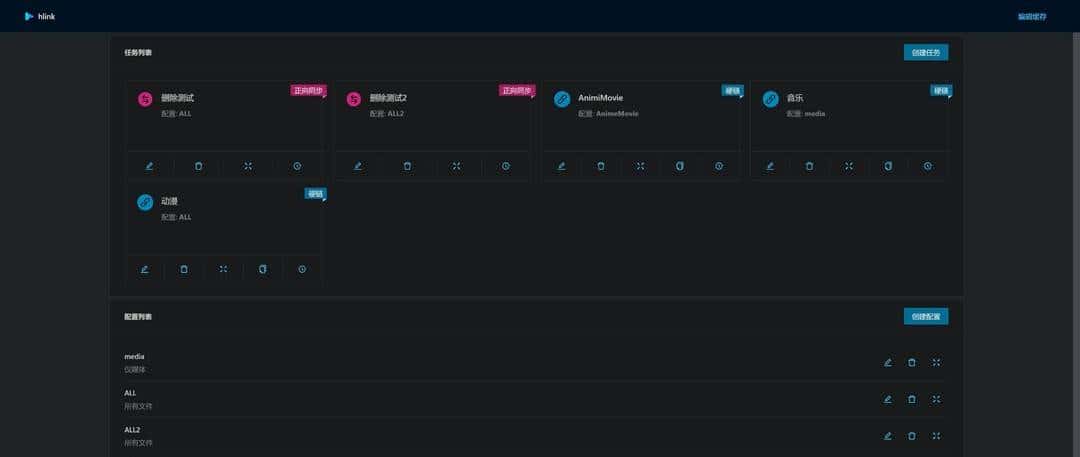Image resolution: width=1080 pixels, height=457 pixels.
Task: Click the clock icon on the 音乐 card
Action: coord(928,166)
